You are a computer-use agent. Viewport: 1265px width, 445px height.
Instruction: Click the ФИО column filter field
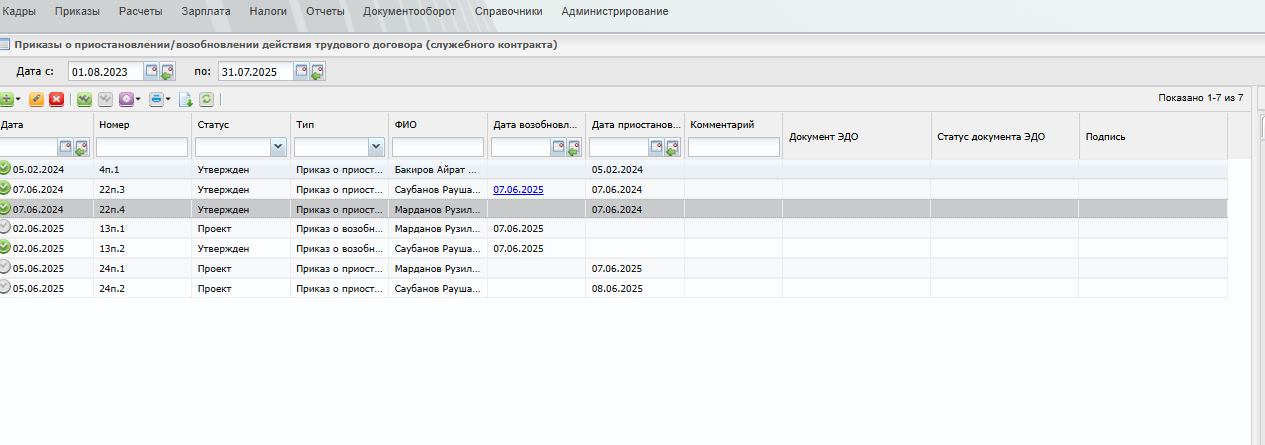[438, 147]
